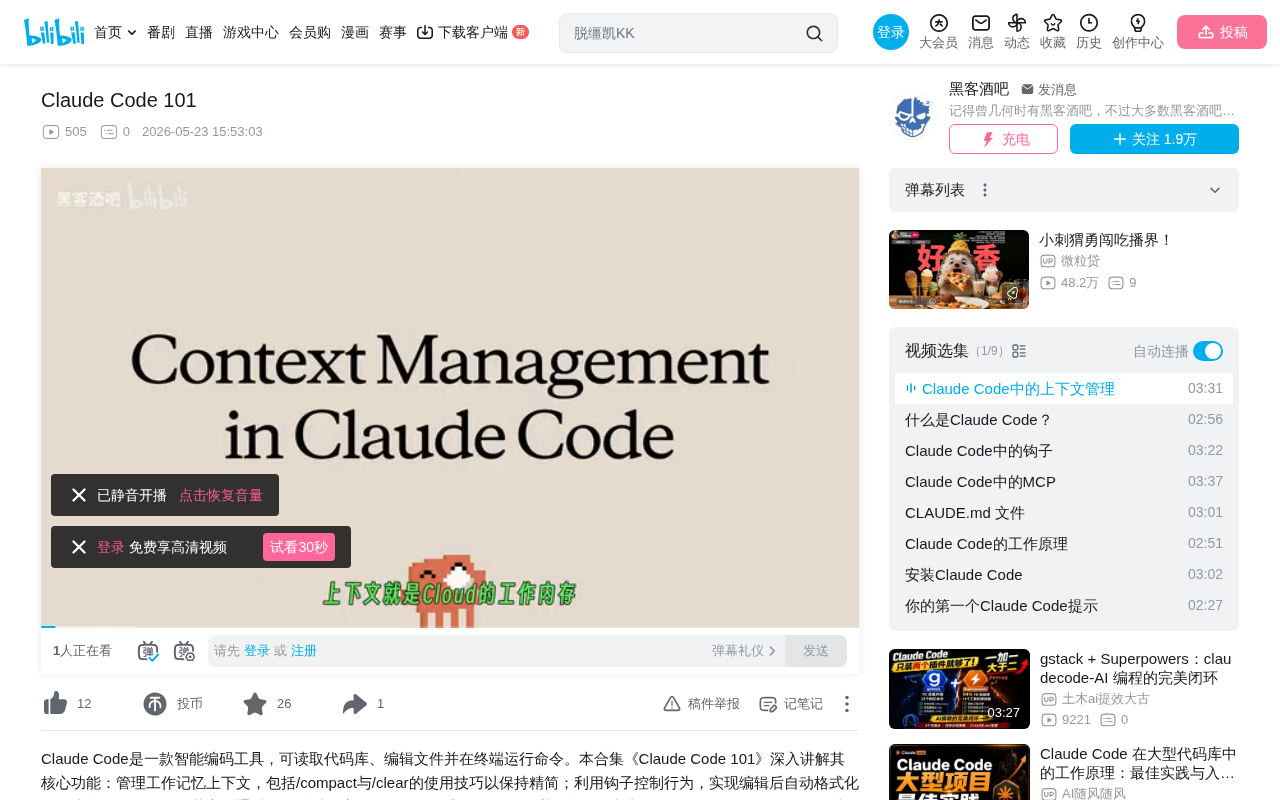This screenshot has height=800, width=1280.
Task: Dismiss the 已静音开播 notice
Action: point(79,495)
